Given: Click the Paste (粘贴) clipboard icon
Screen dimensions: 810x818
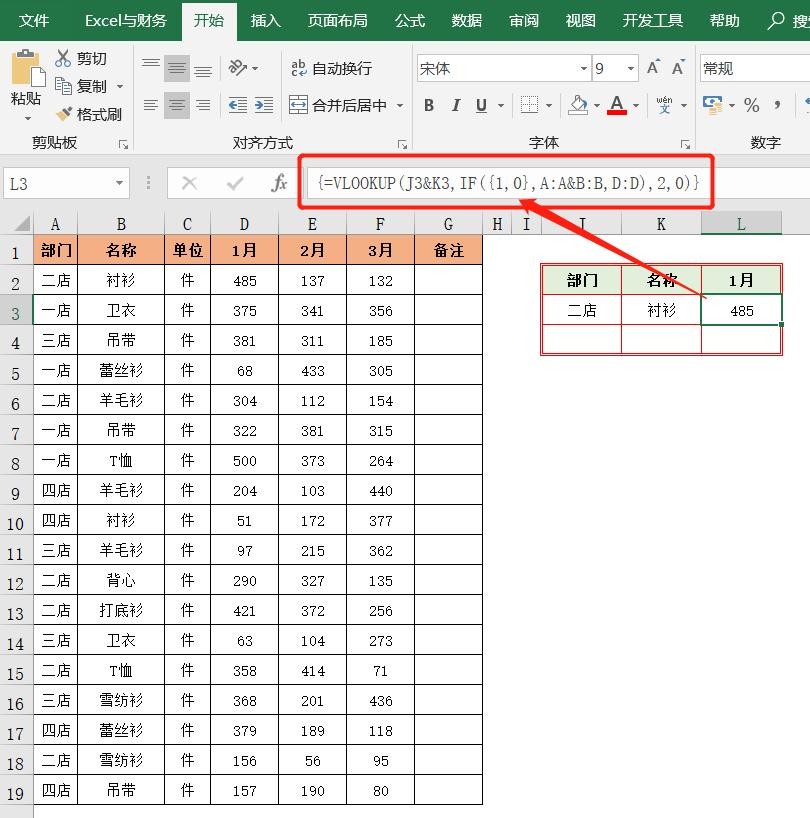Looking at the screenshot, I should [x=25, y=70].
